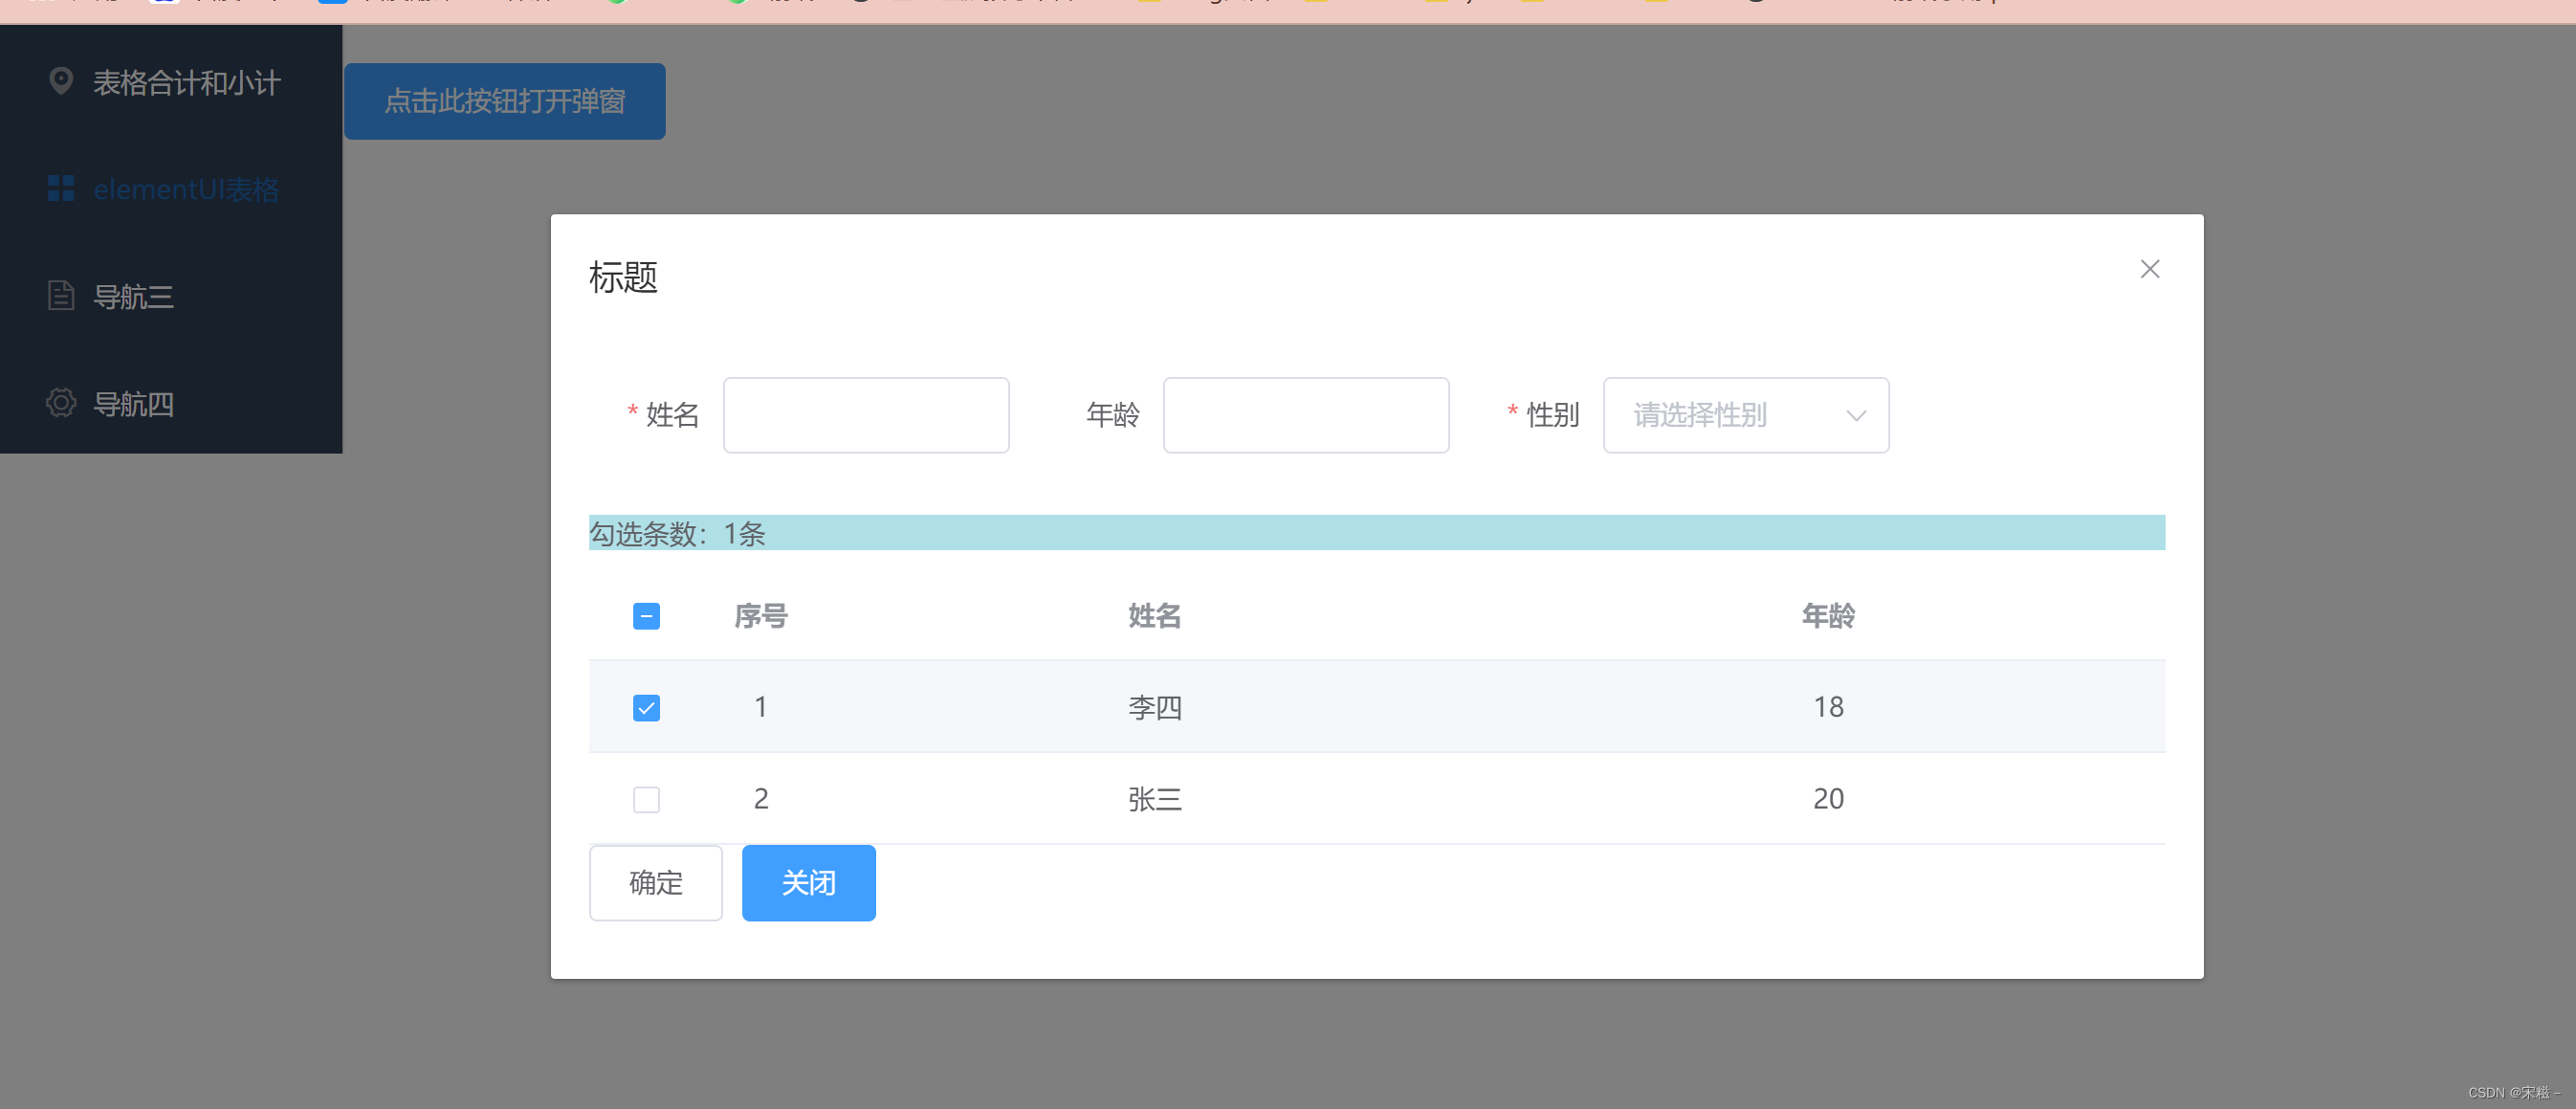The height and width of the screenshot is (1109, 2576).
Task: Uncheck the row 1 李四 checkbox
Action: coord(646,708)
